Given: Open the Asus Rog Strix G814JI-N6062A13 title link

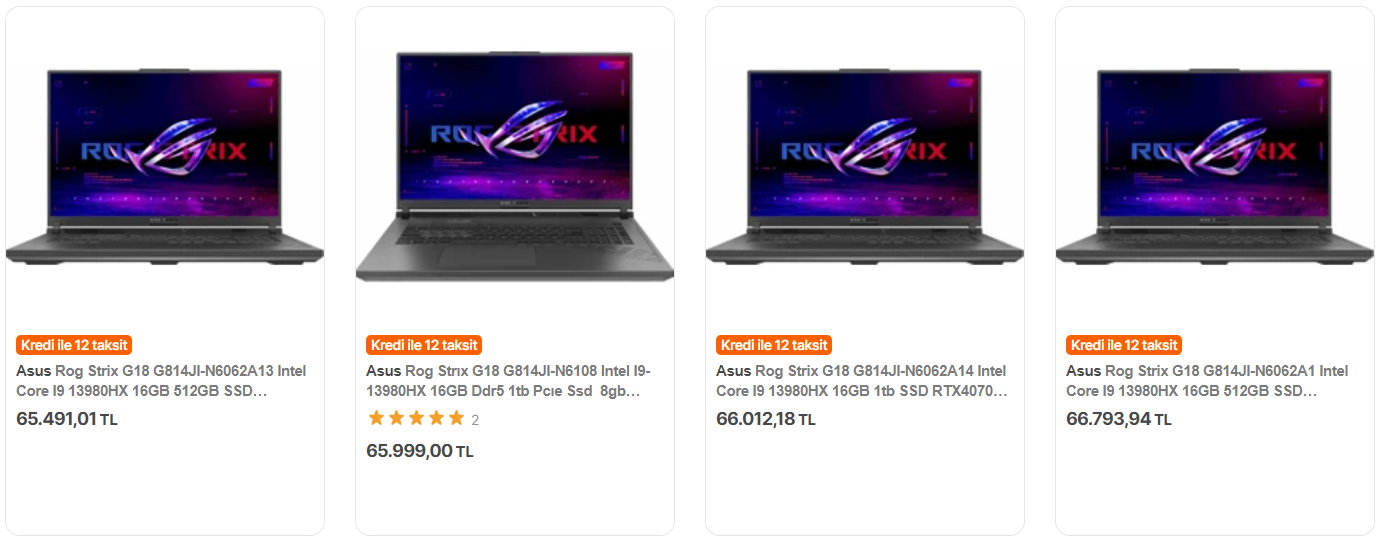Looking at the screenshot, I should tap(162, 381).
